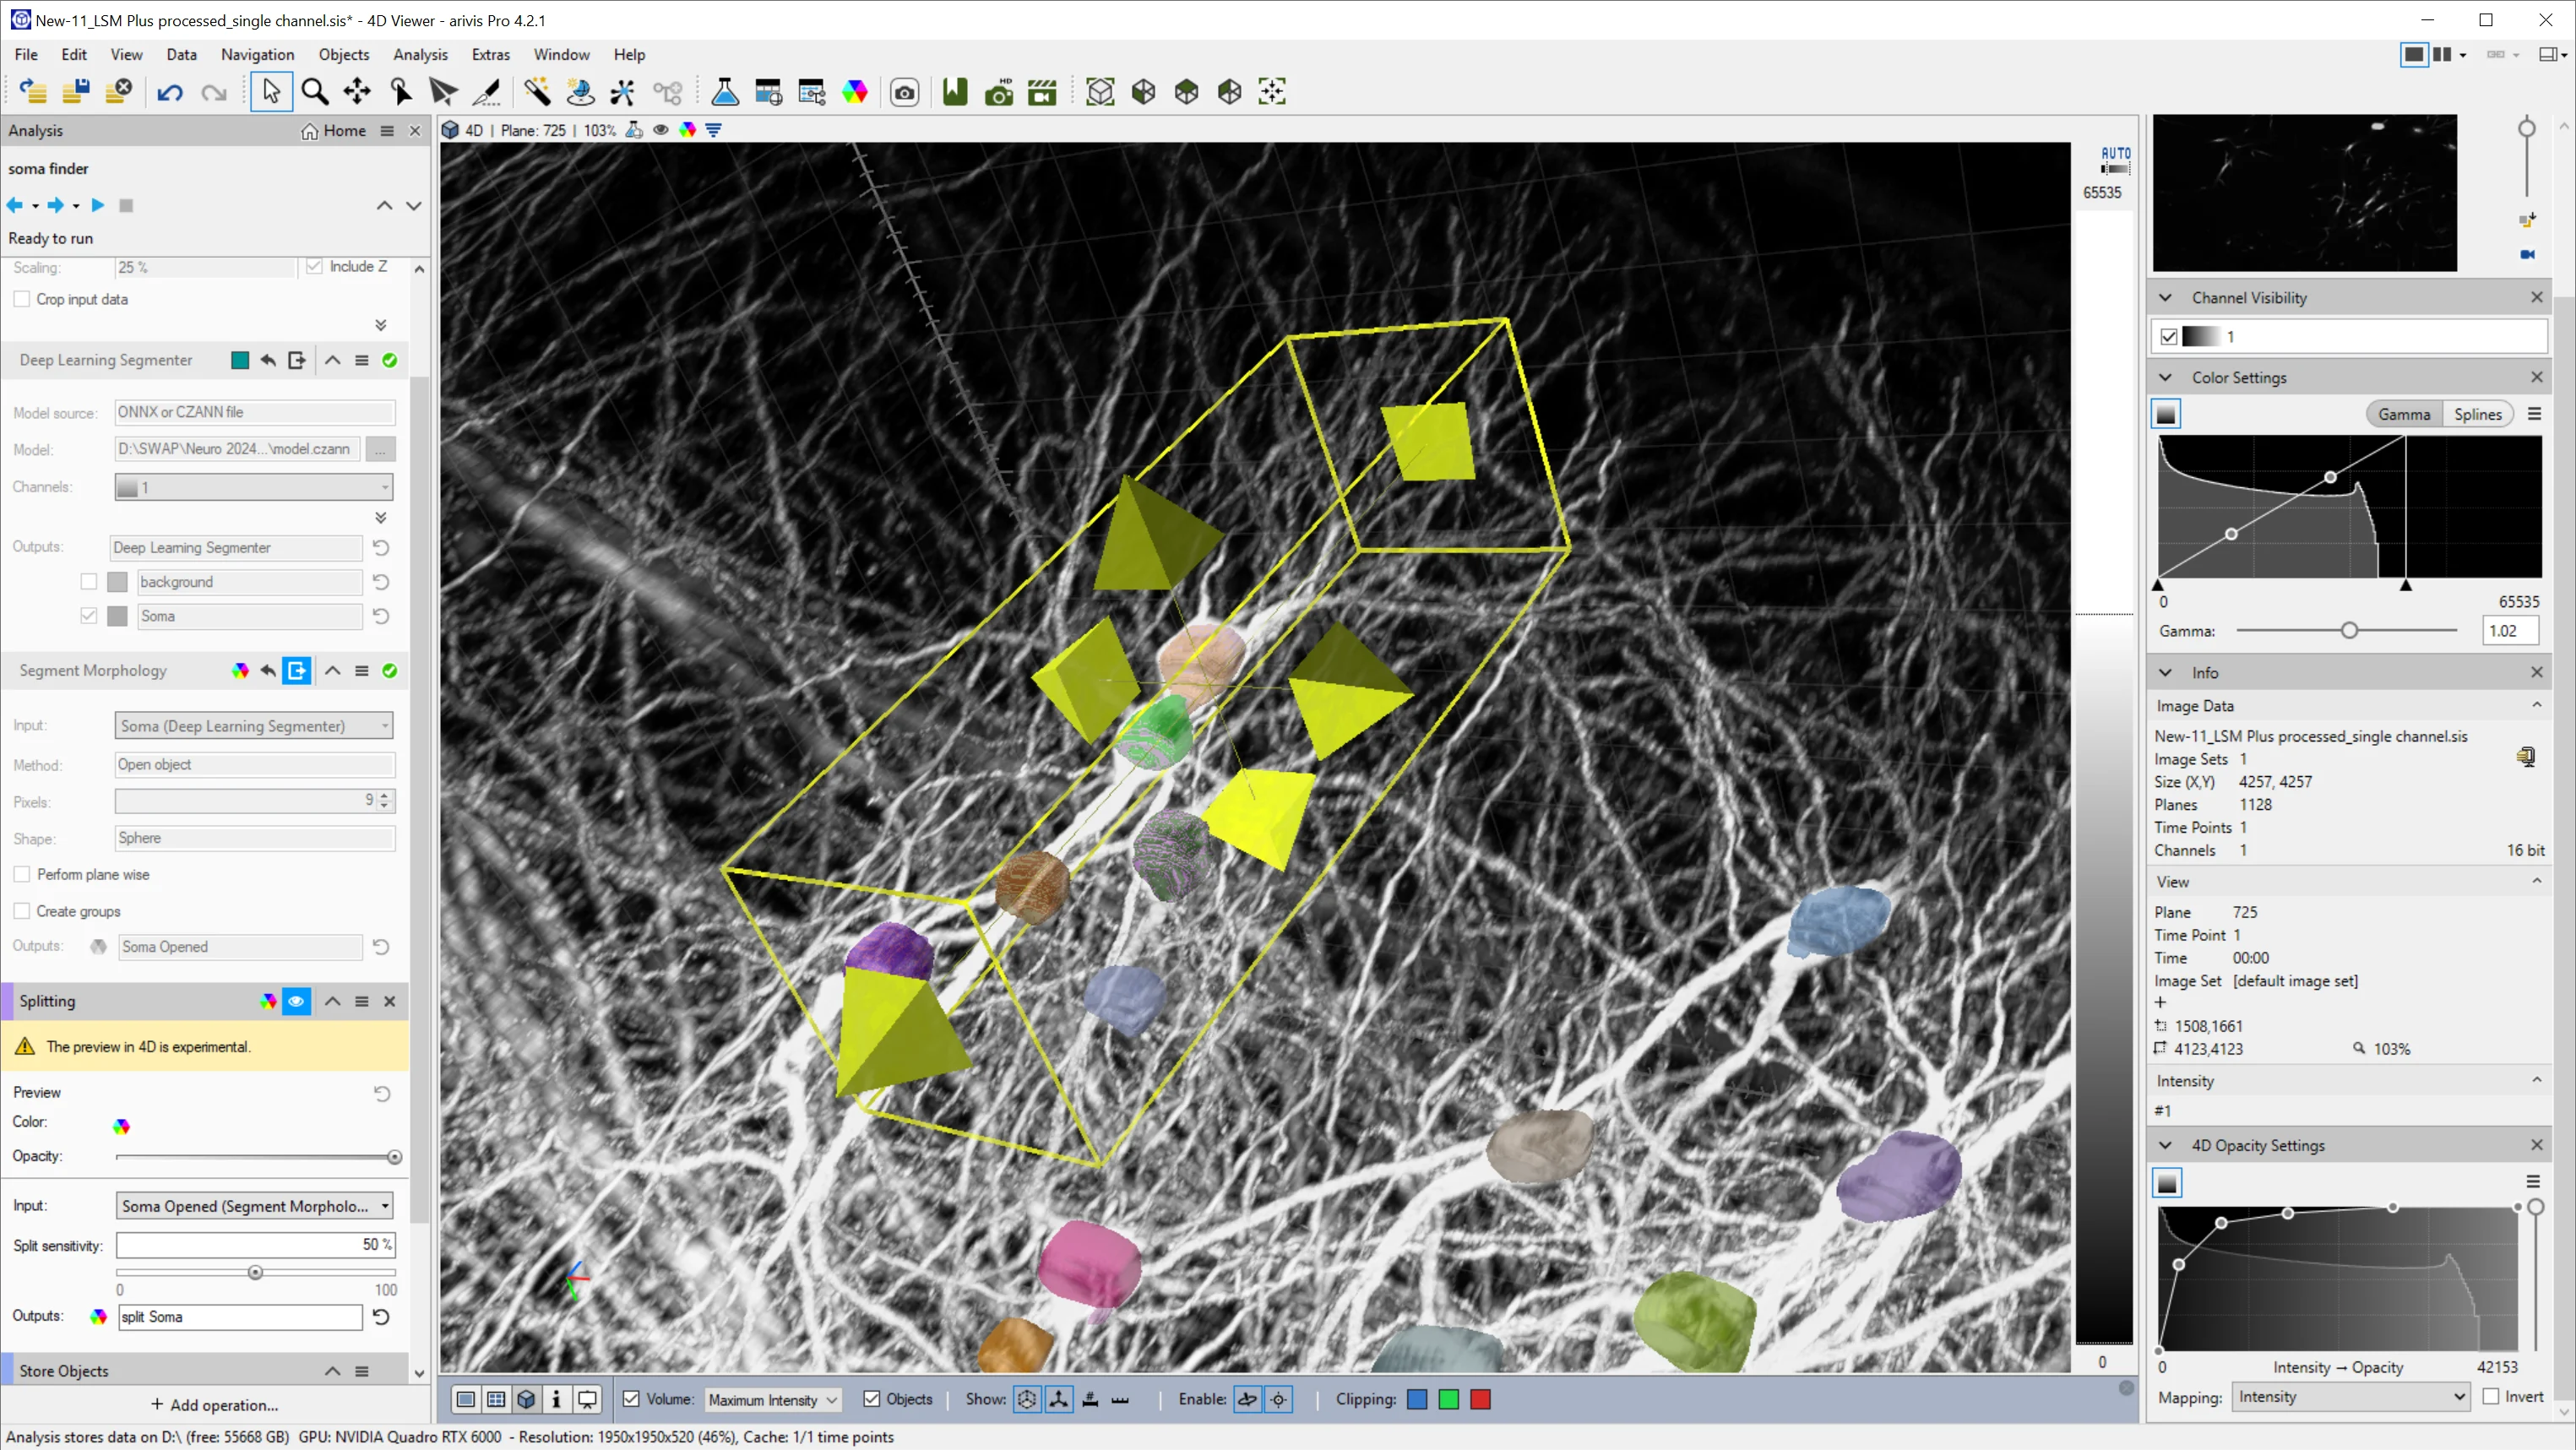Stop the pipeline with square button

tap(126, 205)
